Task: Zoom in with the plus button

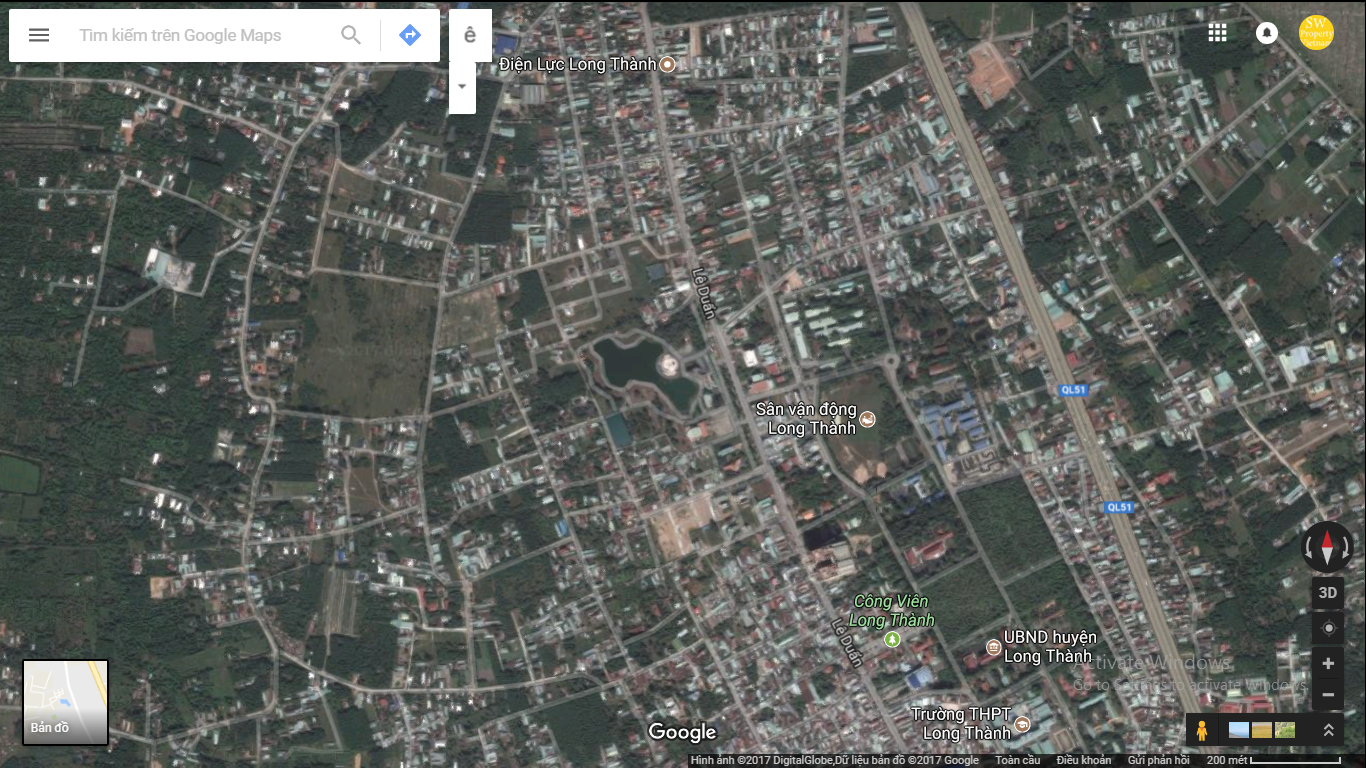Action: point(1328,663)
